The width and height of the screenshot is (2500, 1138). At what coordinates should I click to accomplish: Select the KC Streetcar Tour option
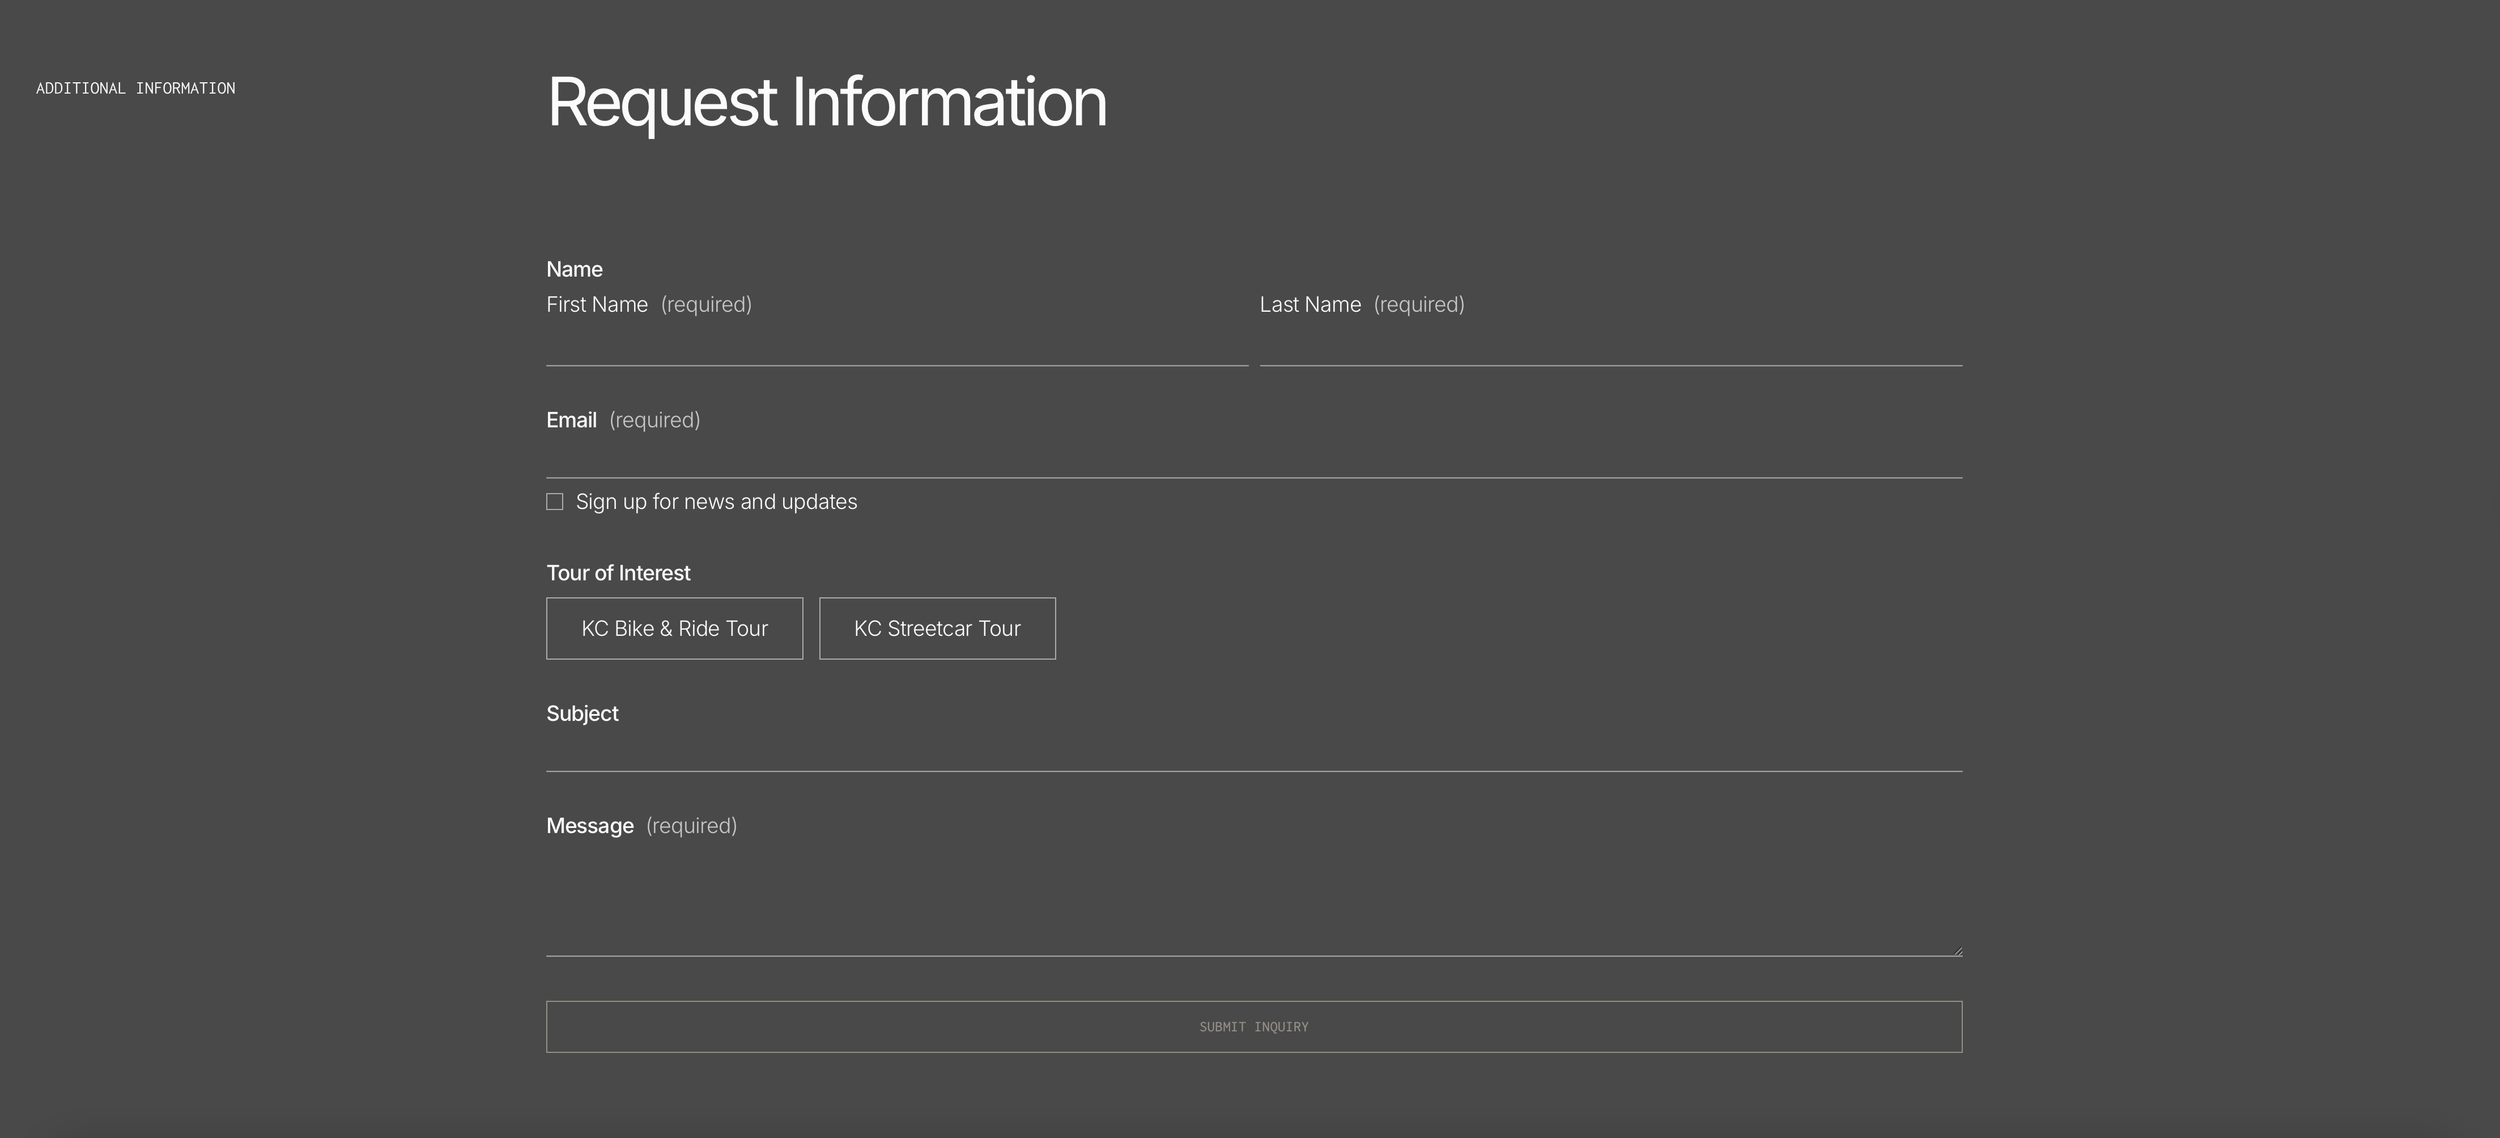[x=937, y=629]
